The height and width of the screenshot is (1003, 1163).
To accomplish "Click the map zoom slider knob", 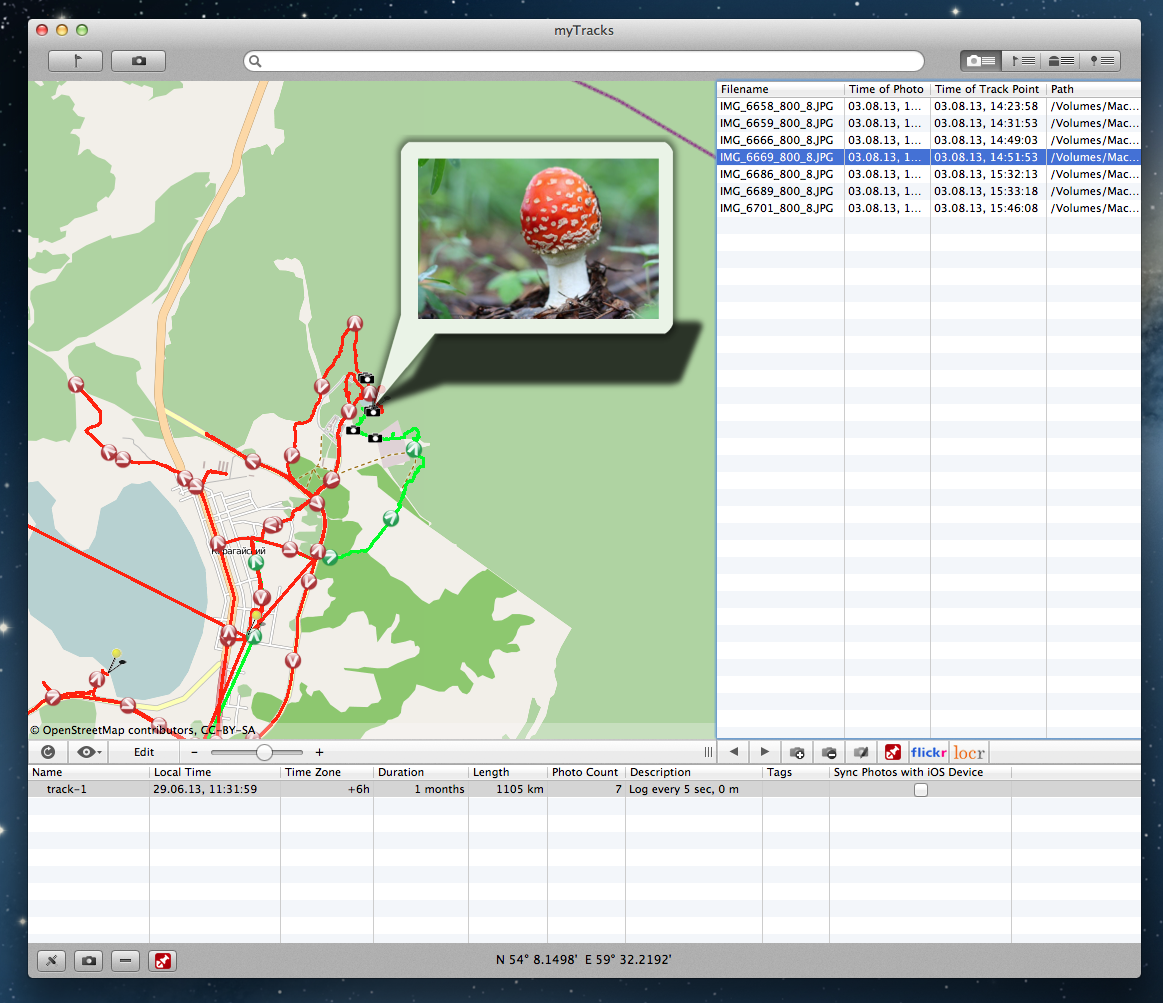I will (x=264, y=752).
